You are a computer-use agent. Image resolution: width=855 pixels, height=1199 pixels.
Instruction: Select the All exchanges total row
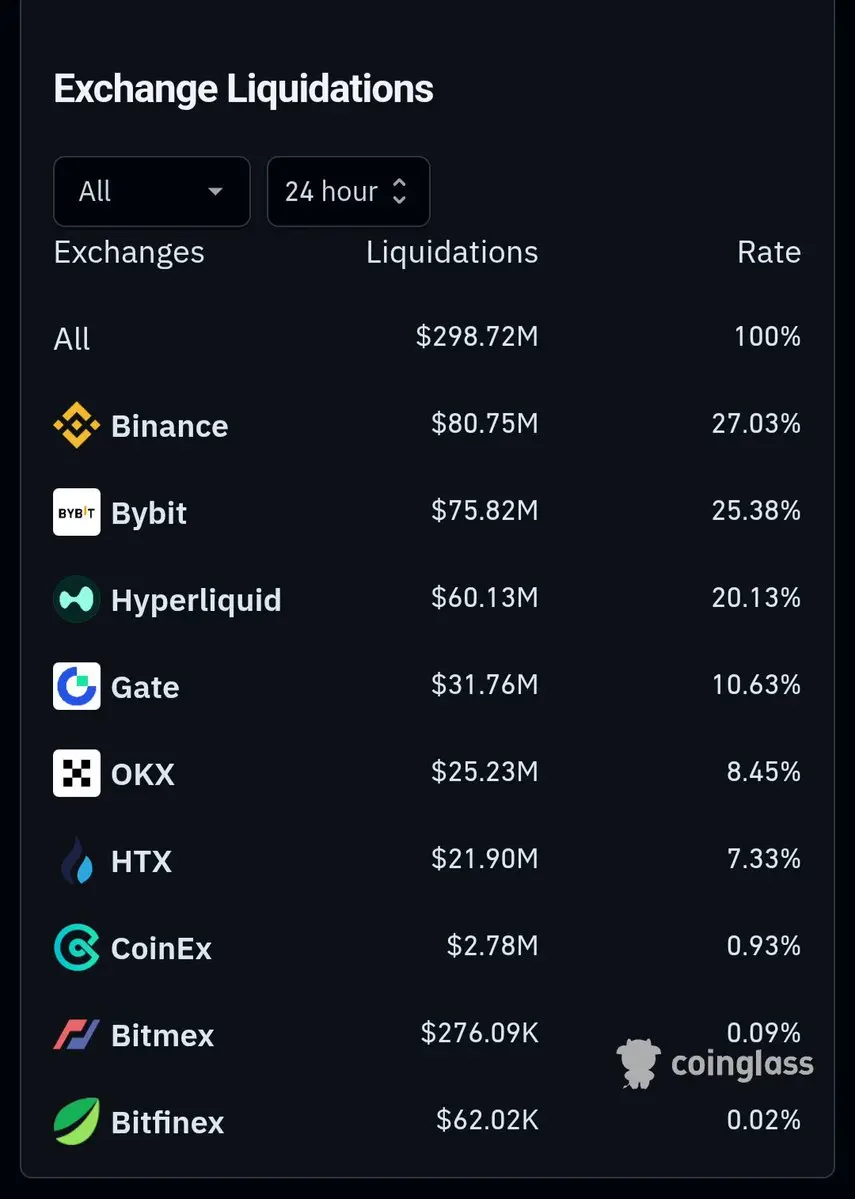click(x=72, y=339)
